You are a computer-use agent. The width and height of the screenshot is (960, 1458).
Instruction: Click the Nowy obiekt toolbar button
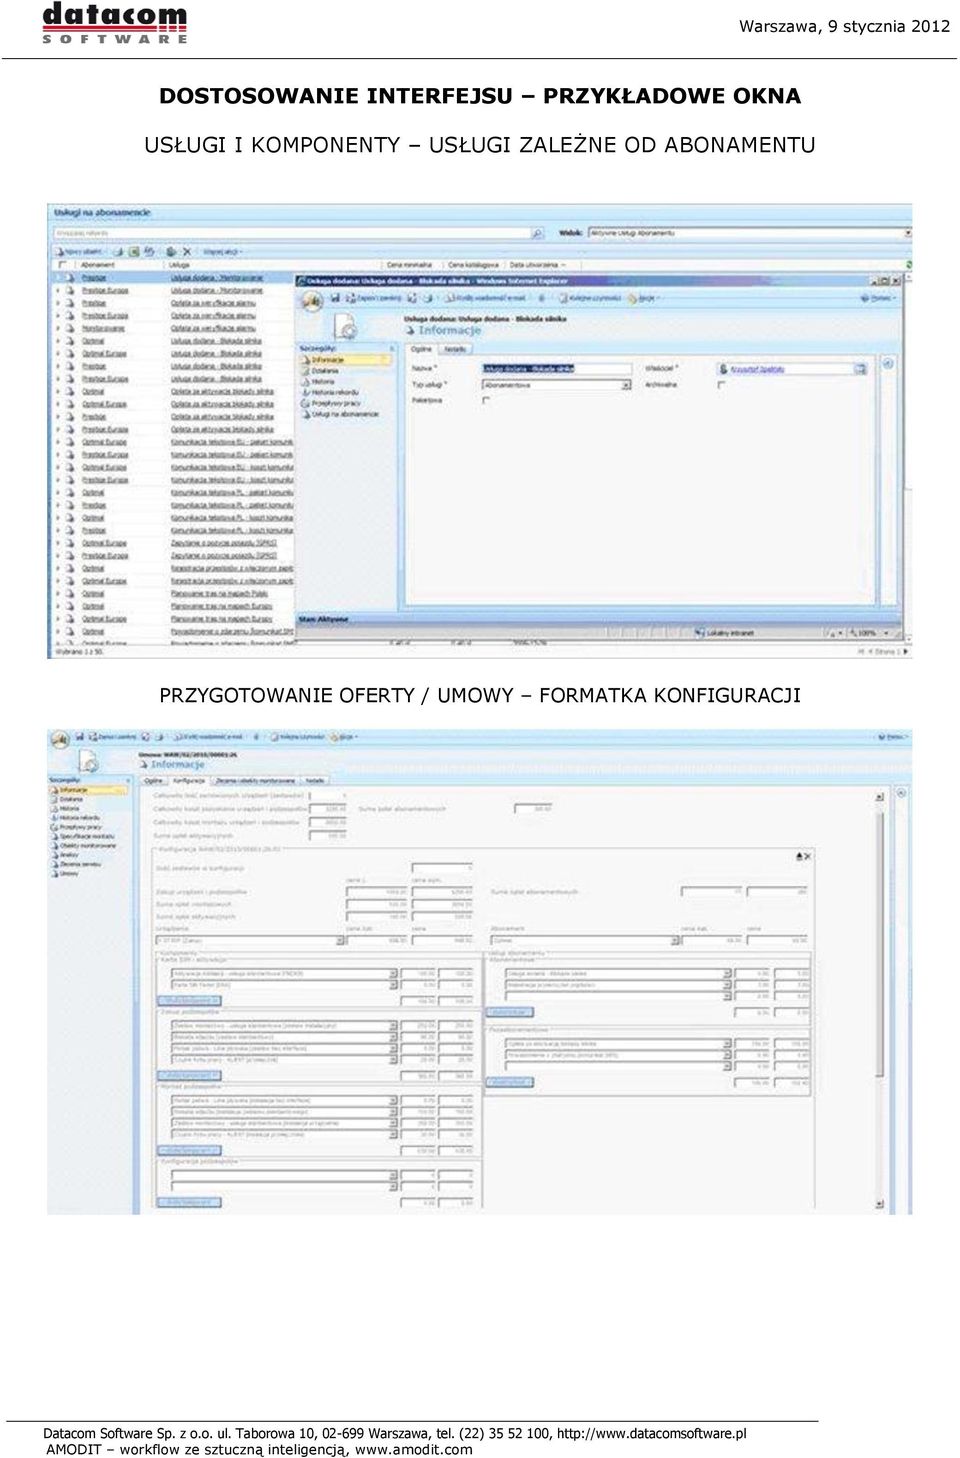tap(80, 252)
